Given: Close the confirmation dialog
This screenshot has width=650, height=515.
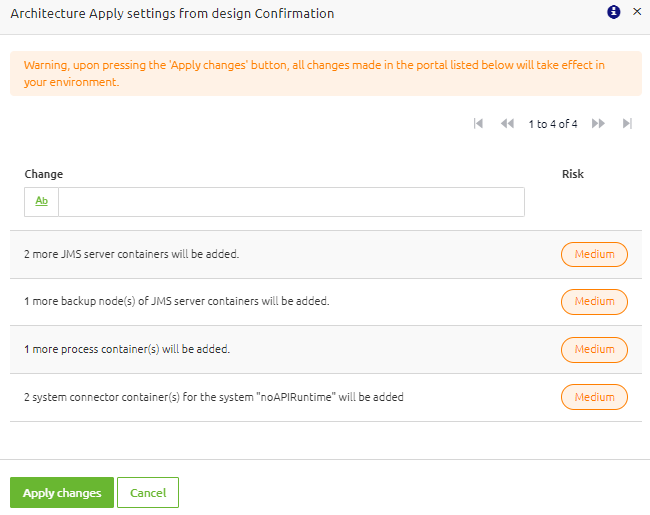Looking at the screenshot, I should 637,12.
